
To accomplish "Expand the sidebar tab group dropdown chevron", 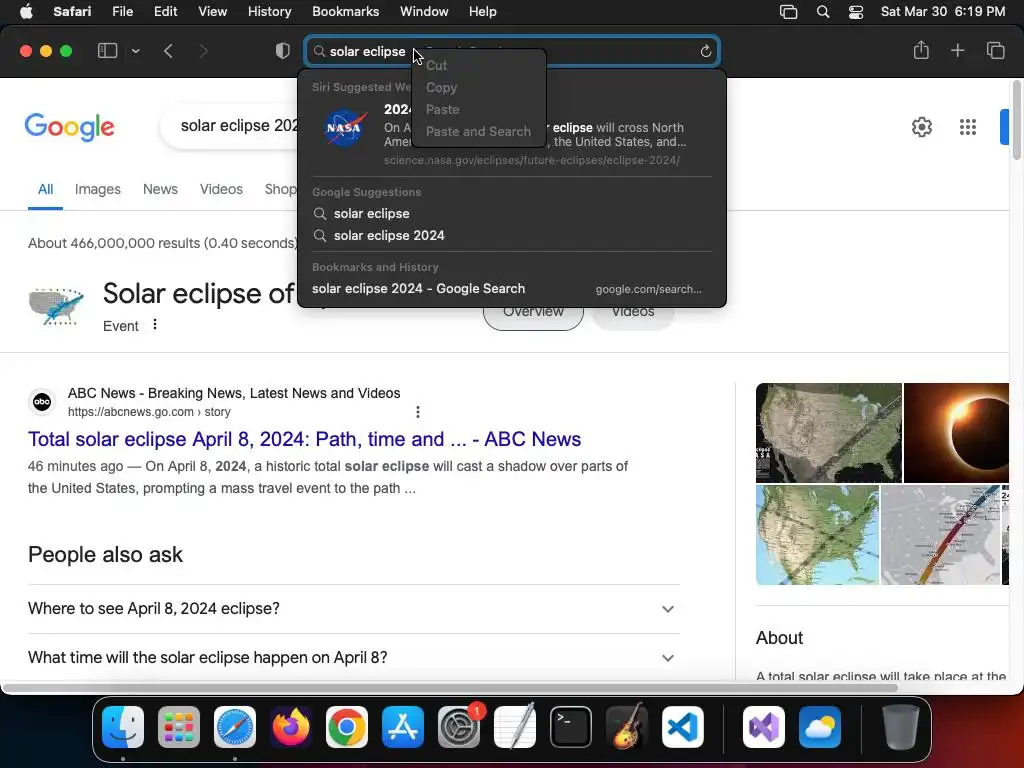I will click(x=135, y=51).
